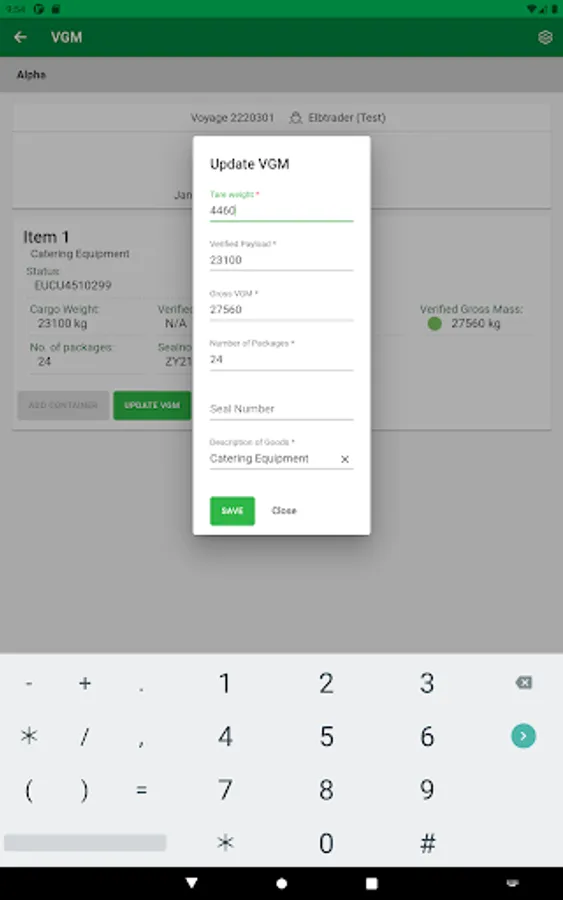The image size is (563, 900).
Task: Tap the number 5 key
Action: pos(327,736)
